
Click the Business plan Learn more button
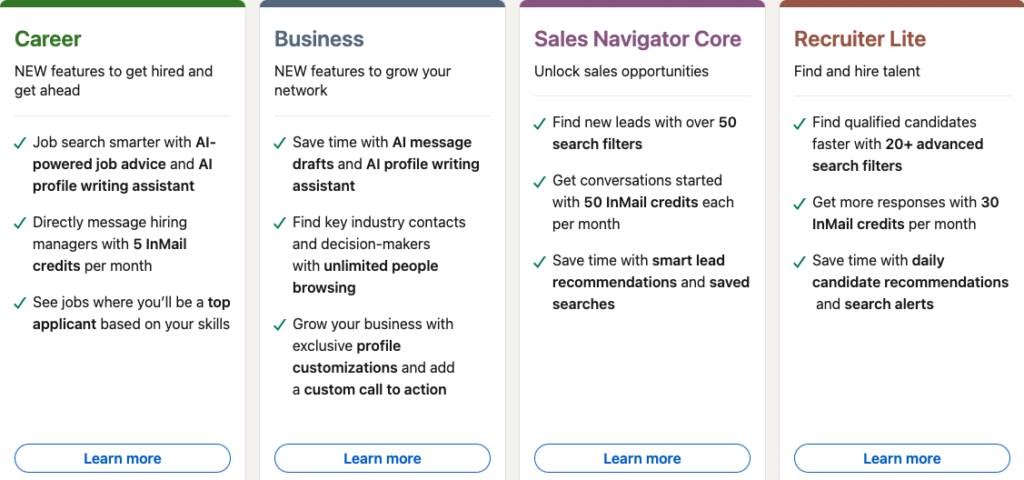tap(382, 458)
